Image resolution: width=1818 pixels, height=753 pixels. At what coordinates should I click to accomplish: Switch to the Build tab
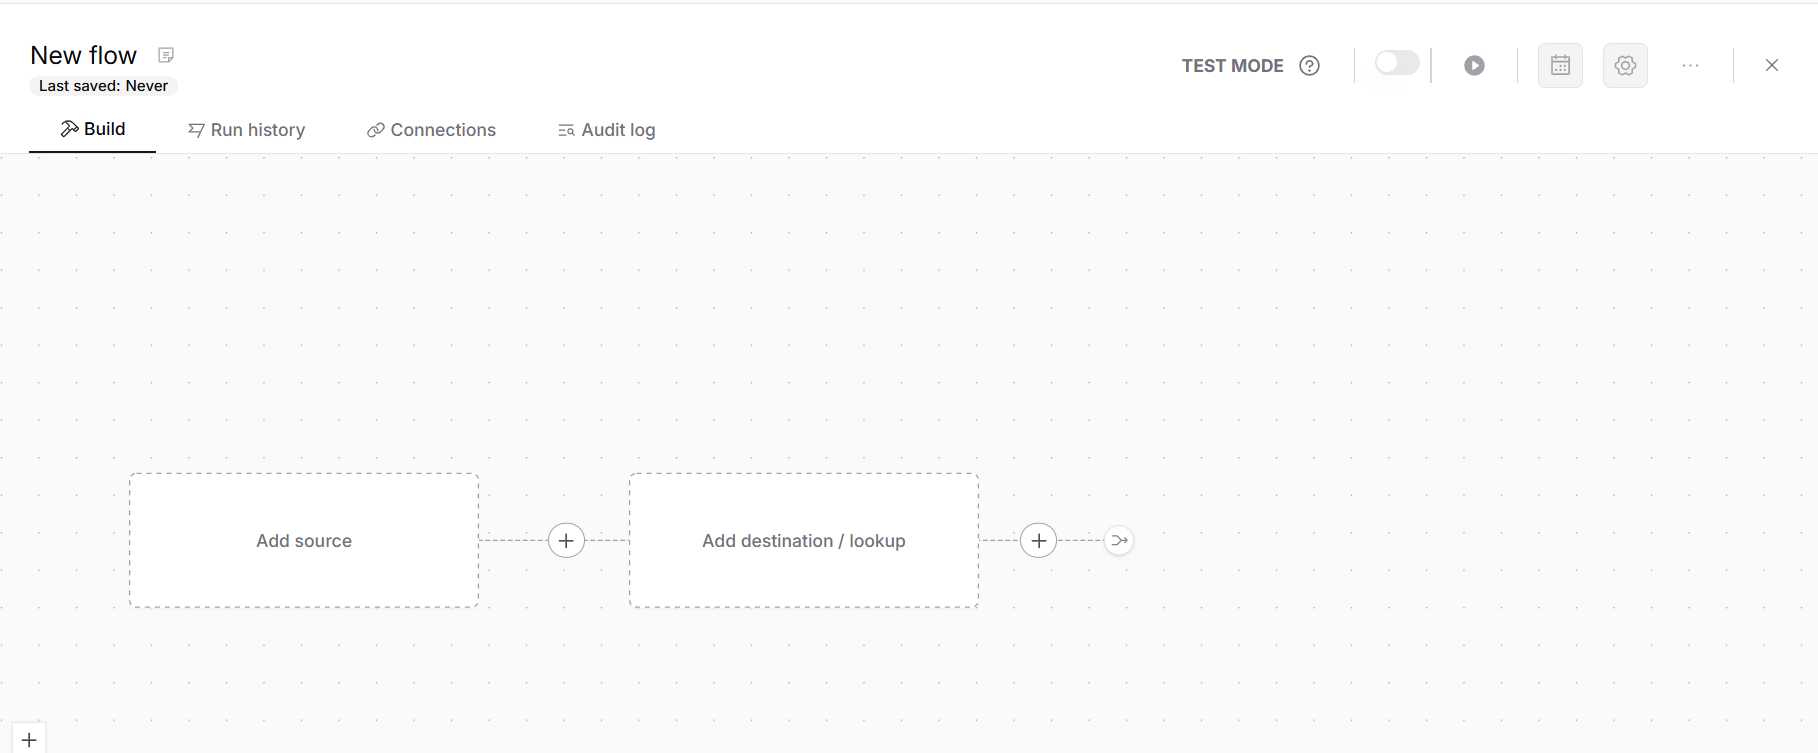[93, 129]
